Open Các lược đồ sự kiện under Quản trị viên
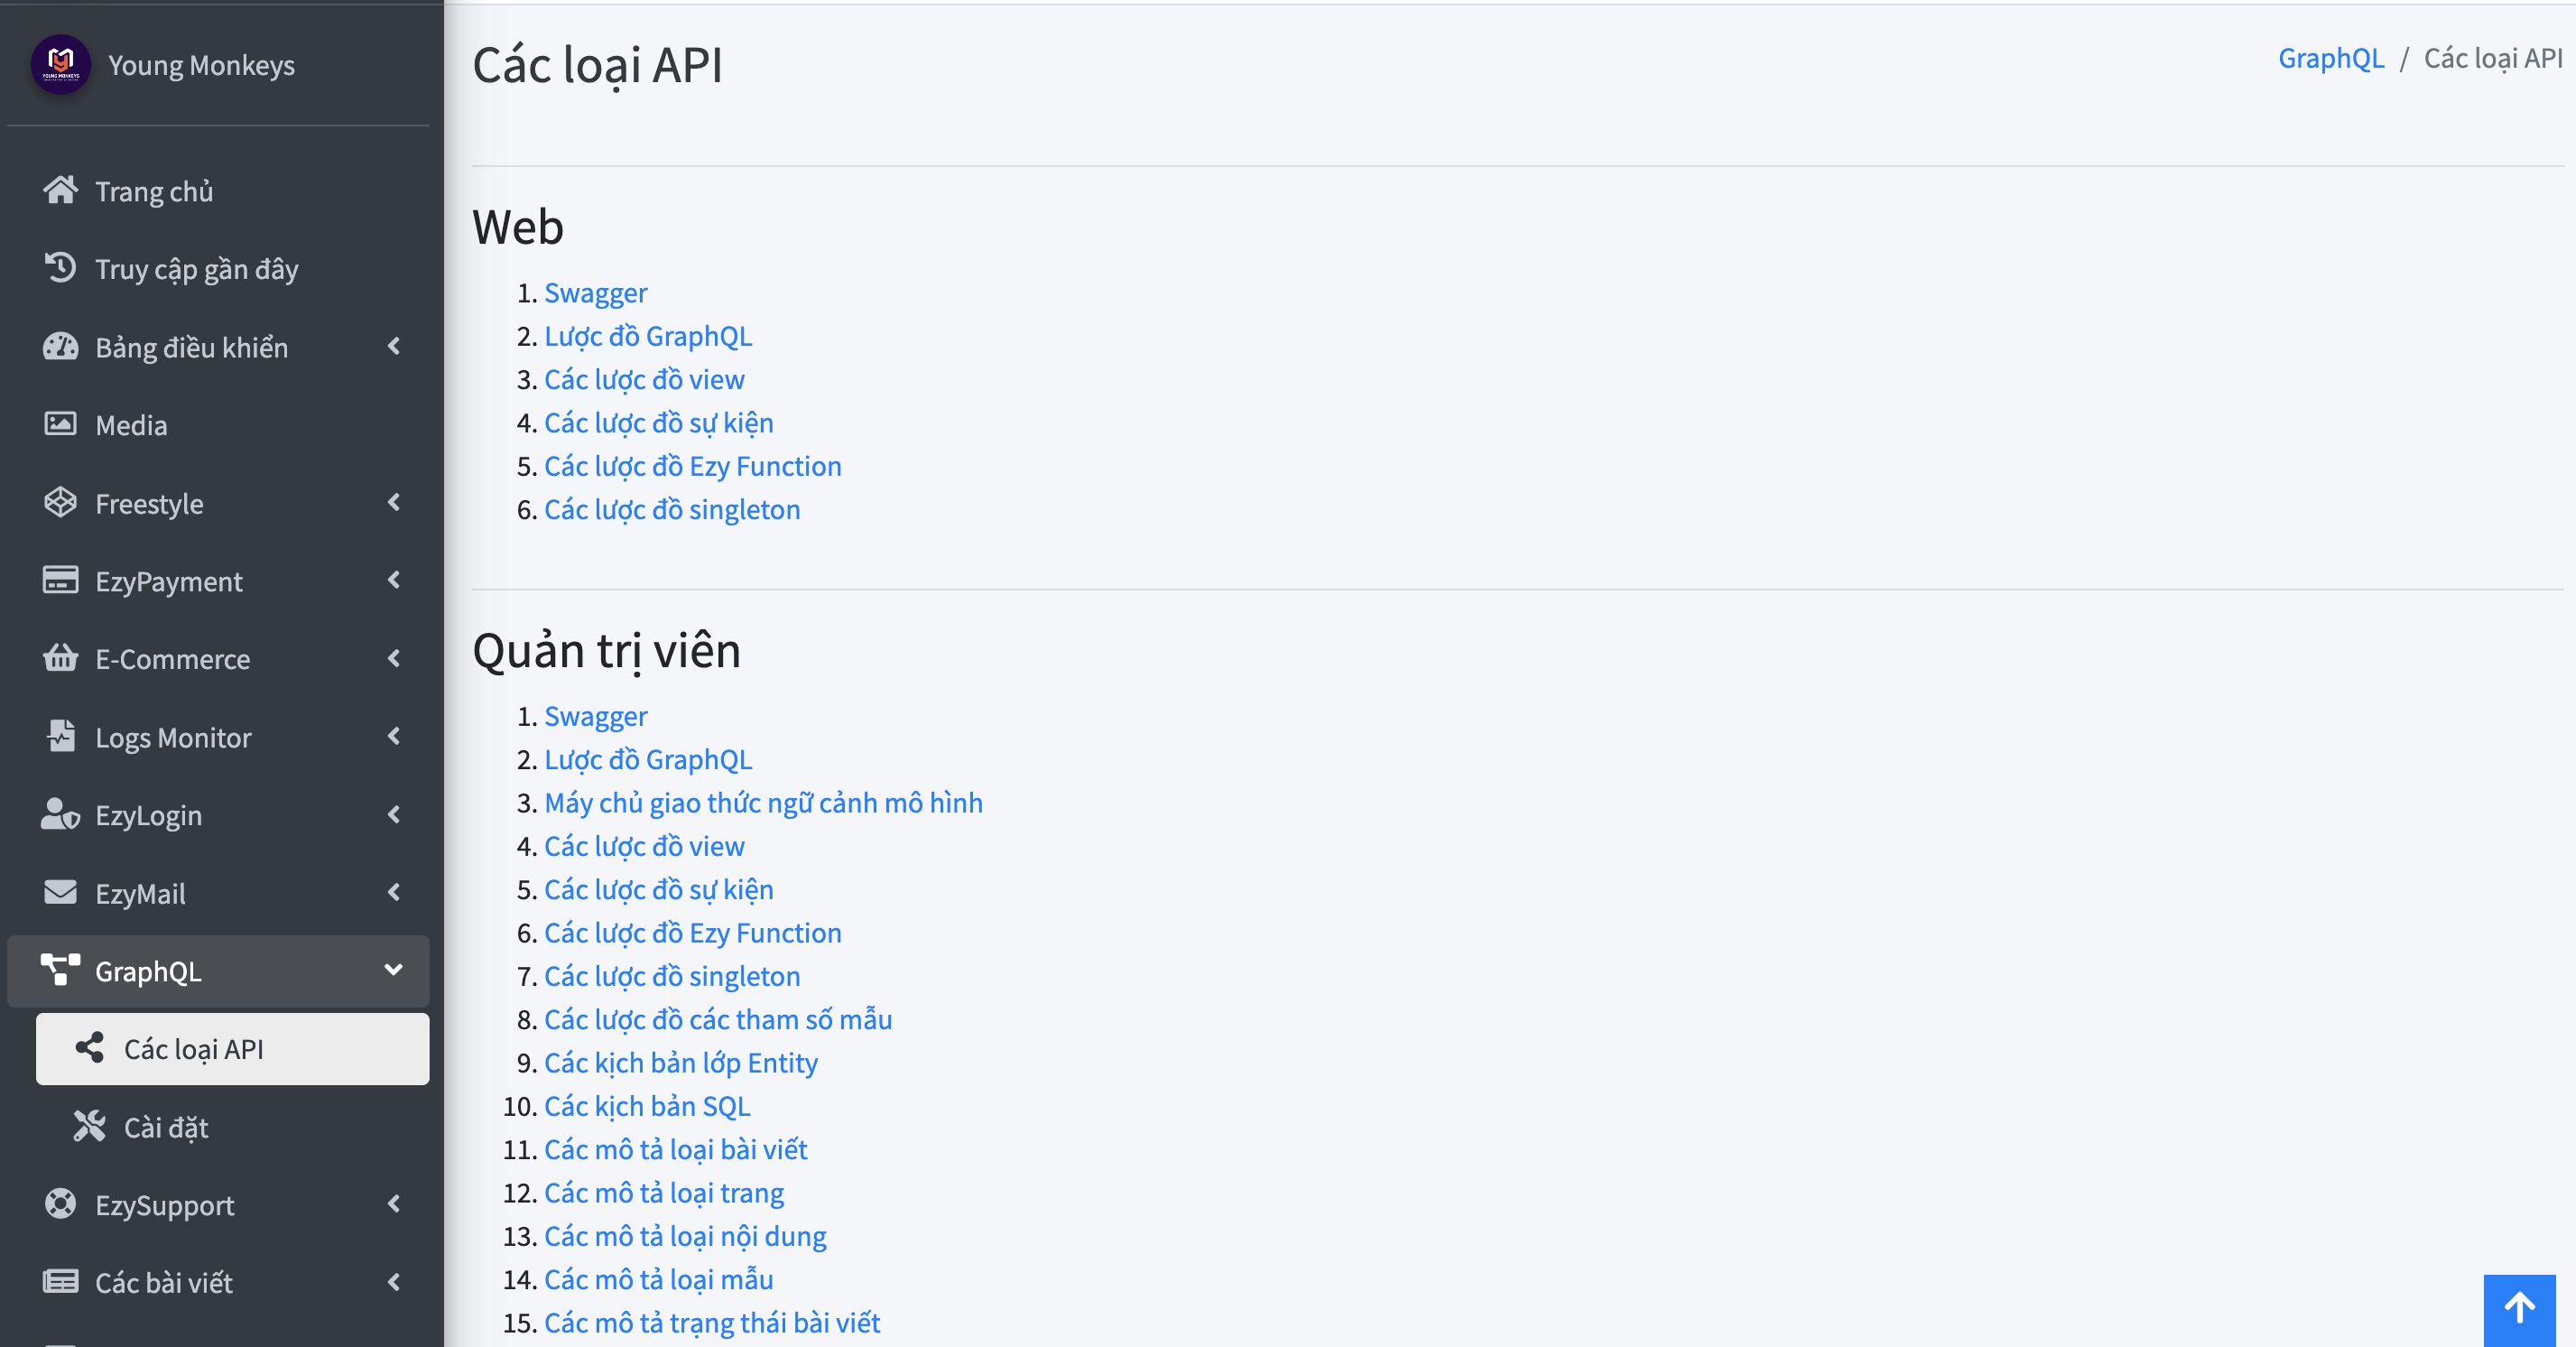Screen dimensions: 2576x1347 (658, 889)
